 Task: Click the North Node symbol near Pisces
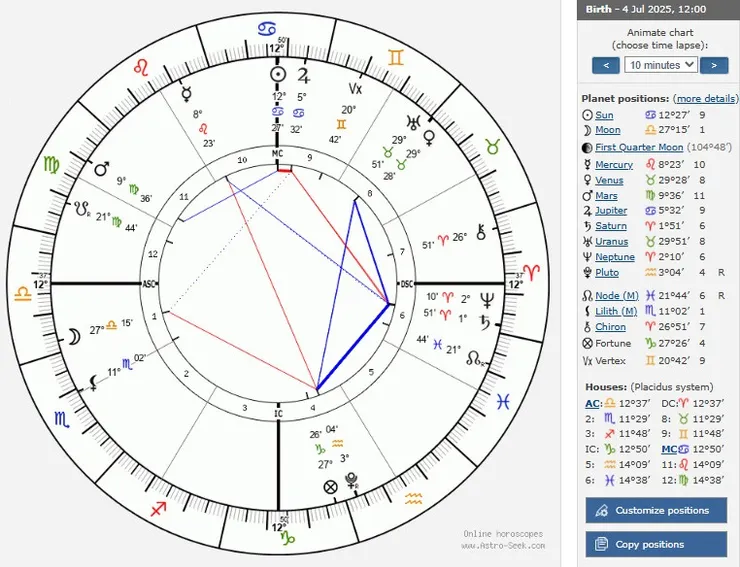475,359
